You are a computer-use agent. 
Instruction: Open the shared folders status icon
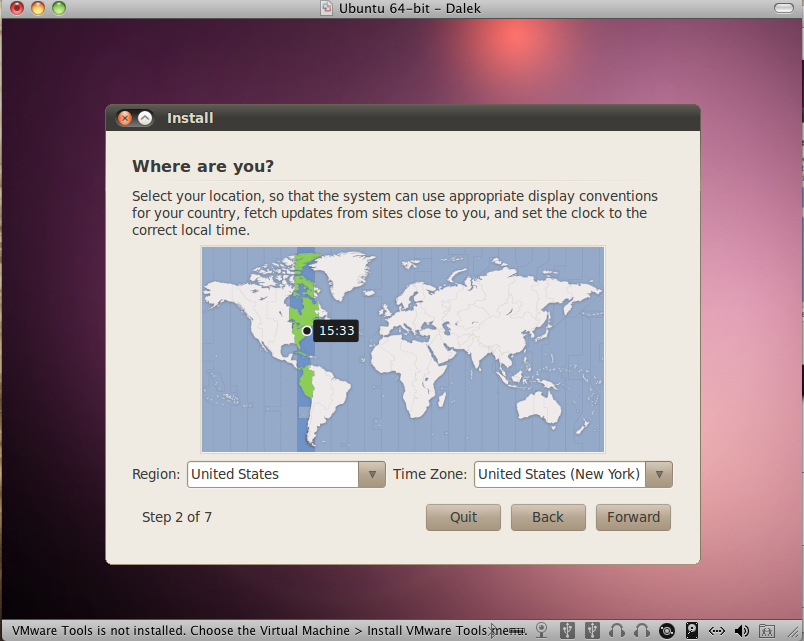768,630
